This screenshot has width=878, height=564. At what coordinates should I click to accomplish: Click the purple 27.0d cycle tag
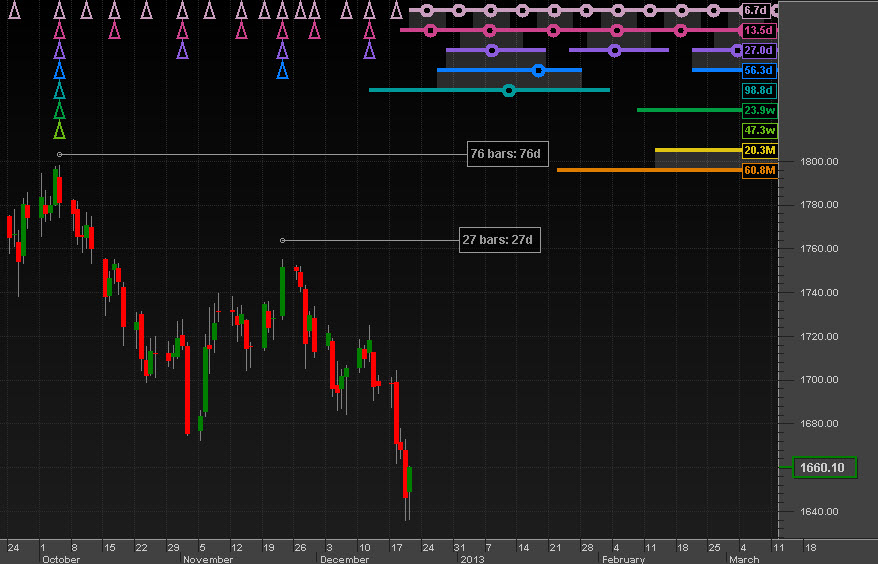(x=757, y=50)
